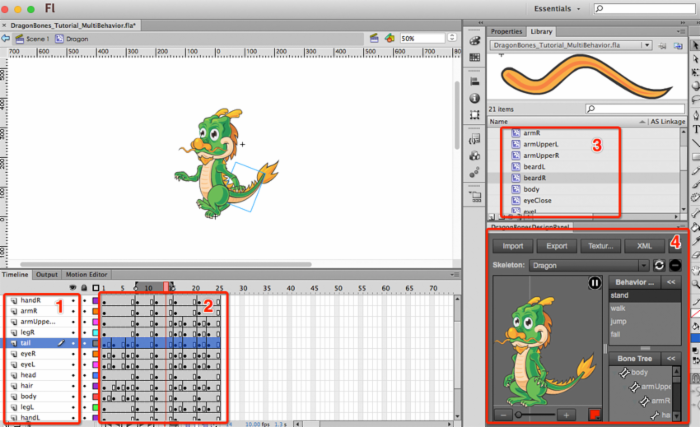Click the black minus icon beside Skeleton dropdown

click(676, 265)
